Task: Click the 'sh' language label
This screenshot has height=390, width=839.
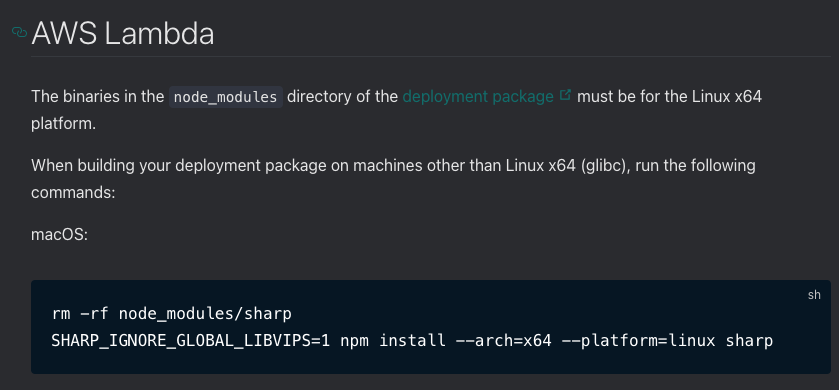Action: click(x=814, y=295)
